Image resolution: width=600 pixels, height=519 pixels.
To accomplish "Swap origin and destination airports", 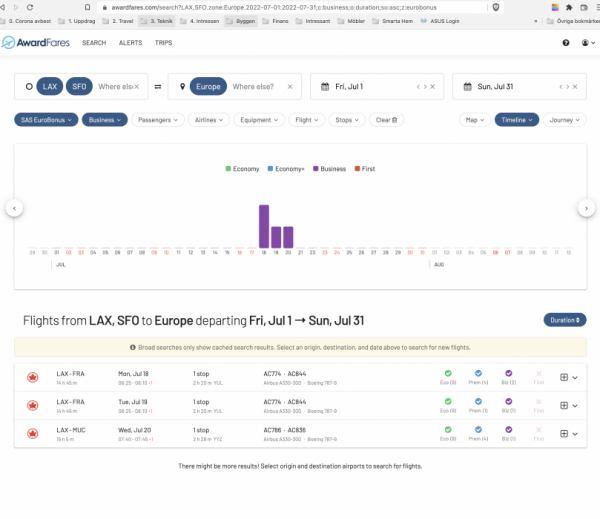I will coord(158,87).
